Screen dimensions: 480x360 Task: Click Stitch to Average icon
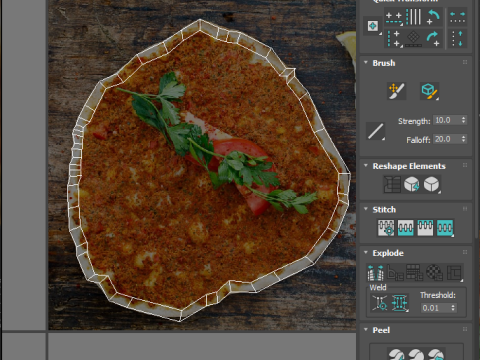(406, 228)
